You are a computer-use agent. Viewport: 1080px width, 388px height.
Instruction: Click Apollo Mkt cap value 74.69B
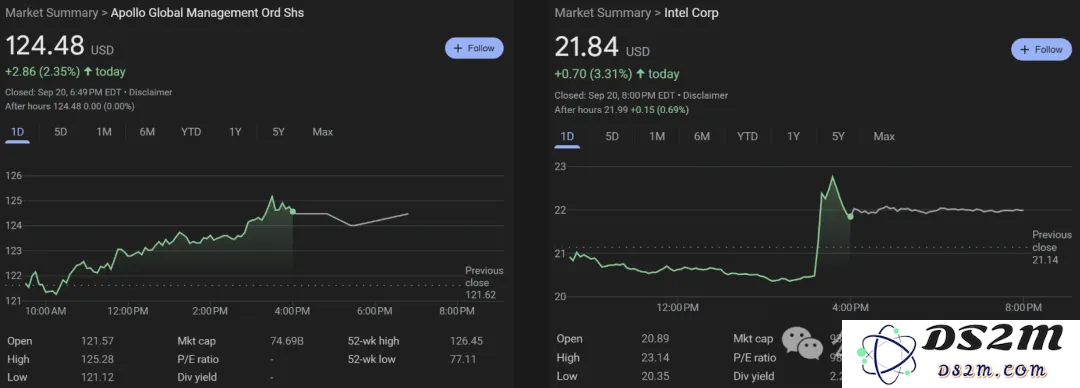(286, 341)
